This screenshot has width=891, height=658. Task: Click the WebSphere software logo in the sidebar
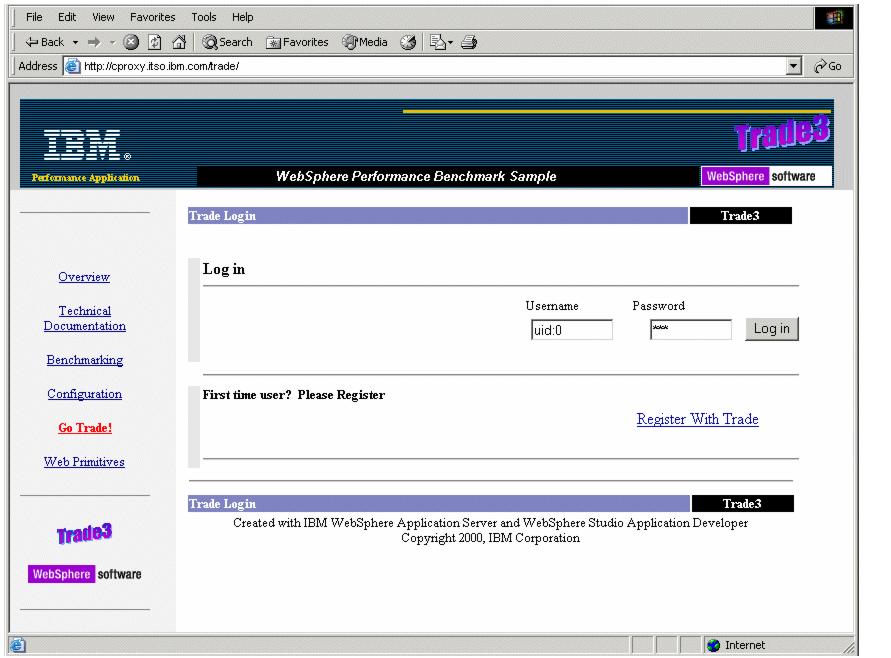point(85,574)
